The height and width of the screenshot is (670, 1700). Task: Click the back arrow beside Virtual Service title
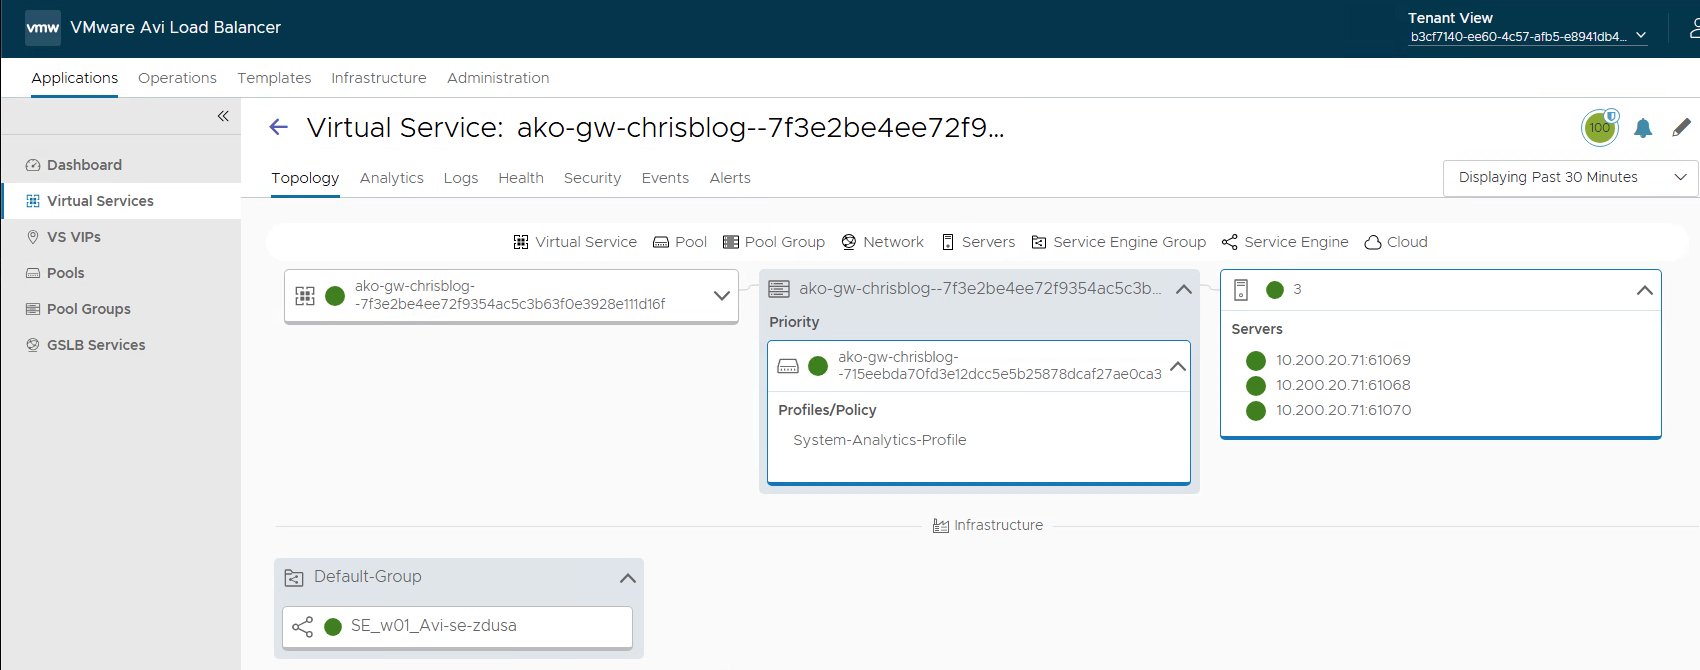pos(279,127)
